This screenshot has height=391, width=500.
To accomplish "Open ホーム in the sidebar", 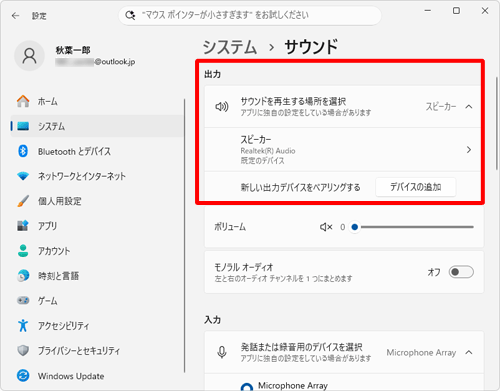I will (x=97, y=101).
